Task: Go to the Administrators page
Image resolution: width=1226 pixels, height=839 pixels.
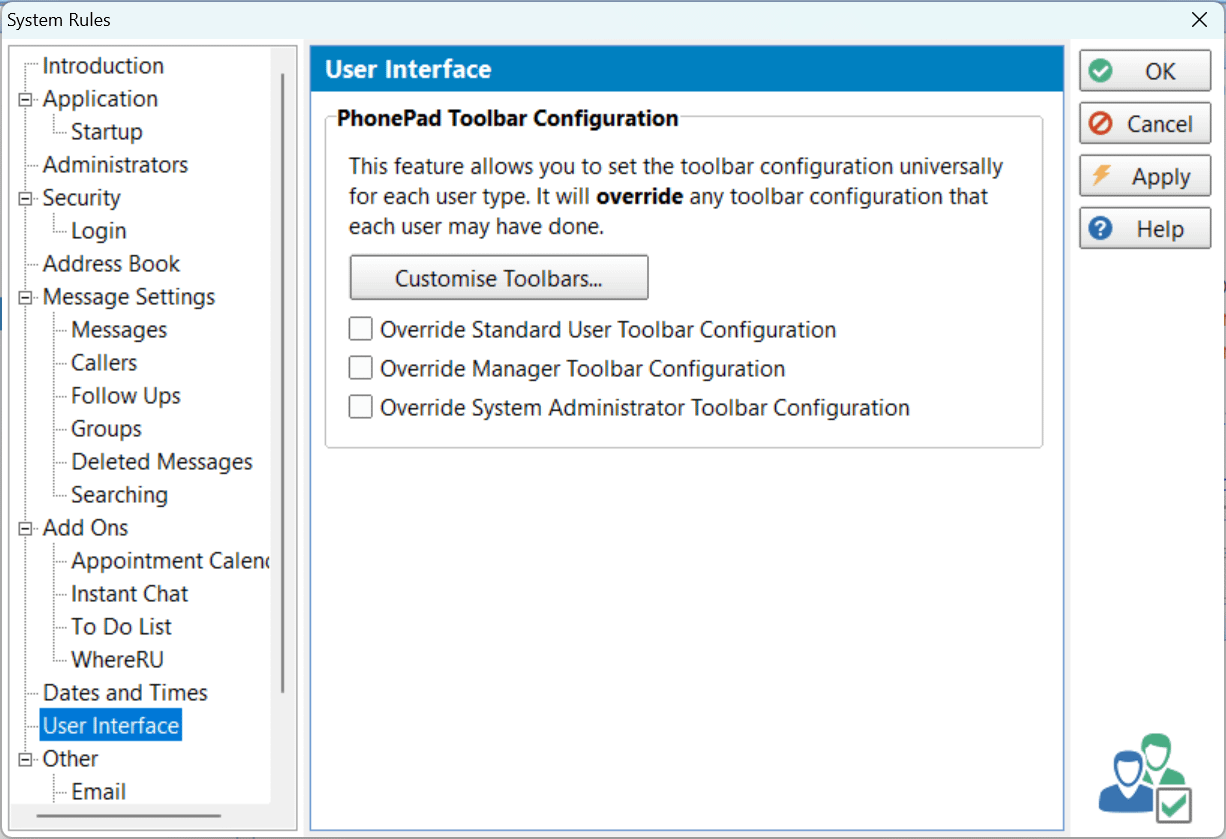Action: 115,165
